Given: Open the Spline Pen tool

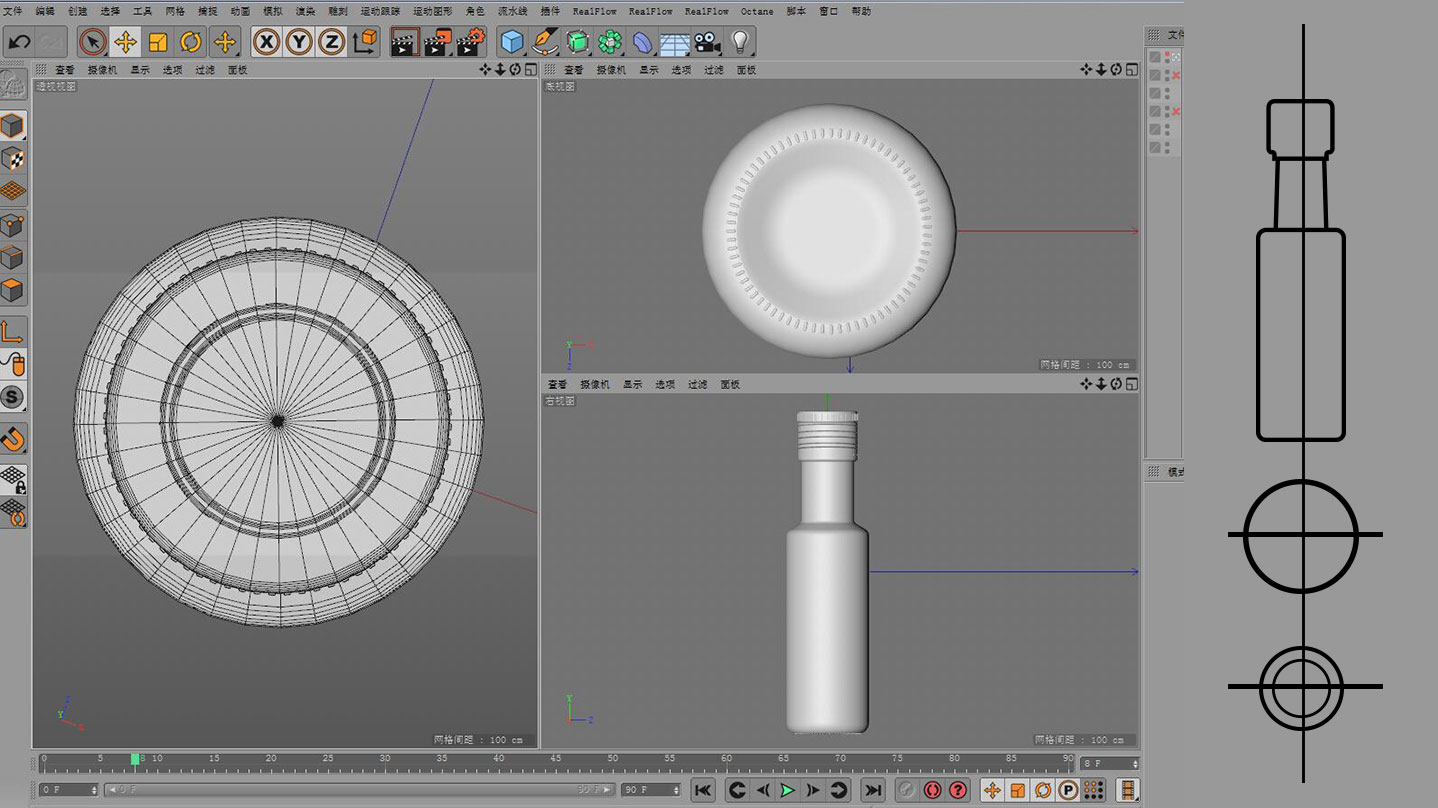Looking at the screenshot, I should pos(545,42).
